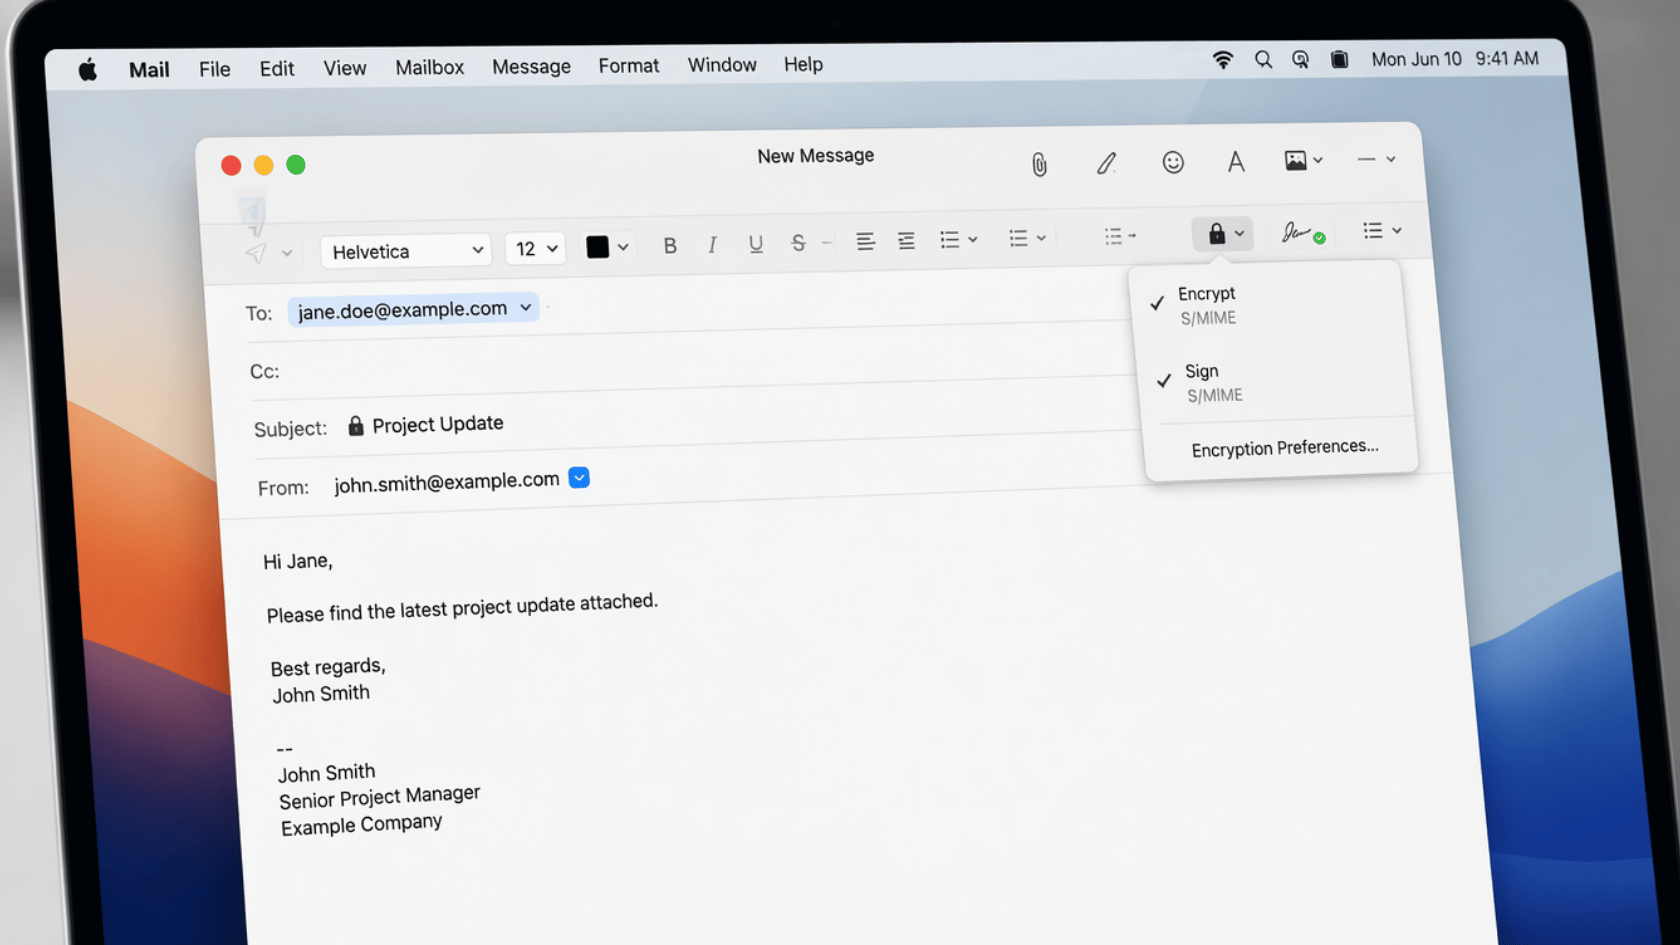Click the menu bar icon left of the date
The height and width of the screenshot is (945, 1680).
[1339, 60]
